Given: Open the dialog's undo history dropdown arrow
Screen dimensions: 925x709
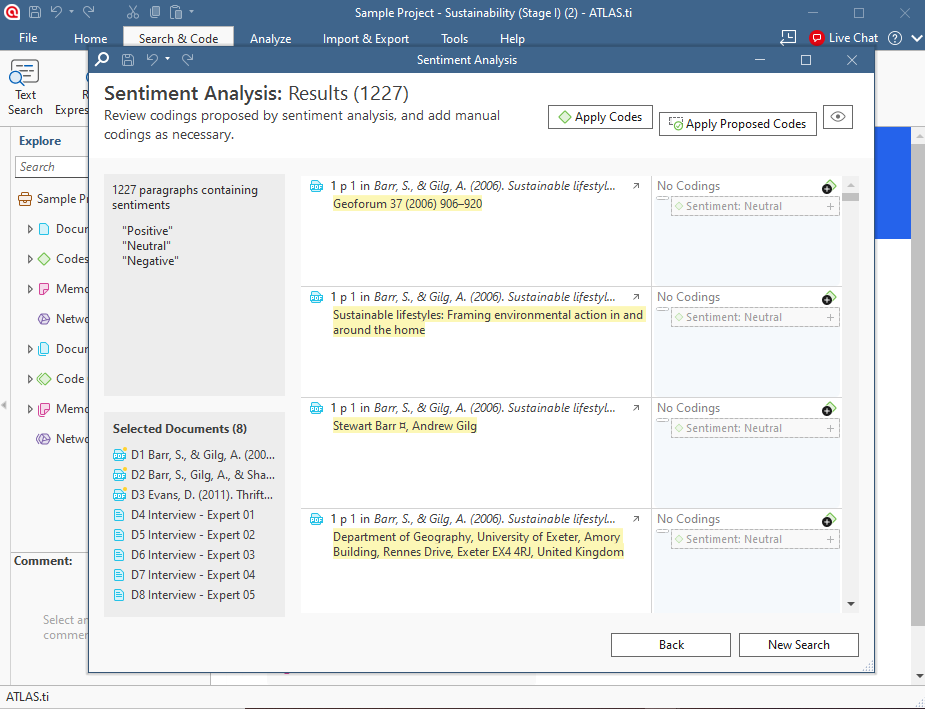Looking at the screenshot, I should click(x=168, y=59).
